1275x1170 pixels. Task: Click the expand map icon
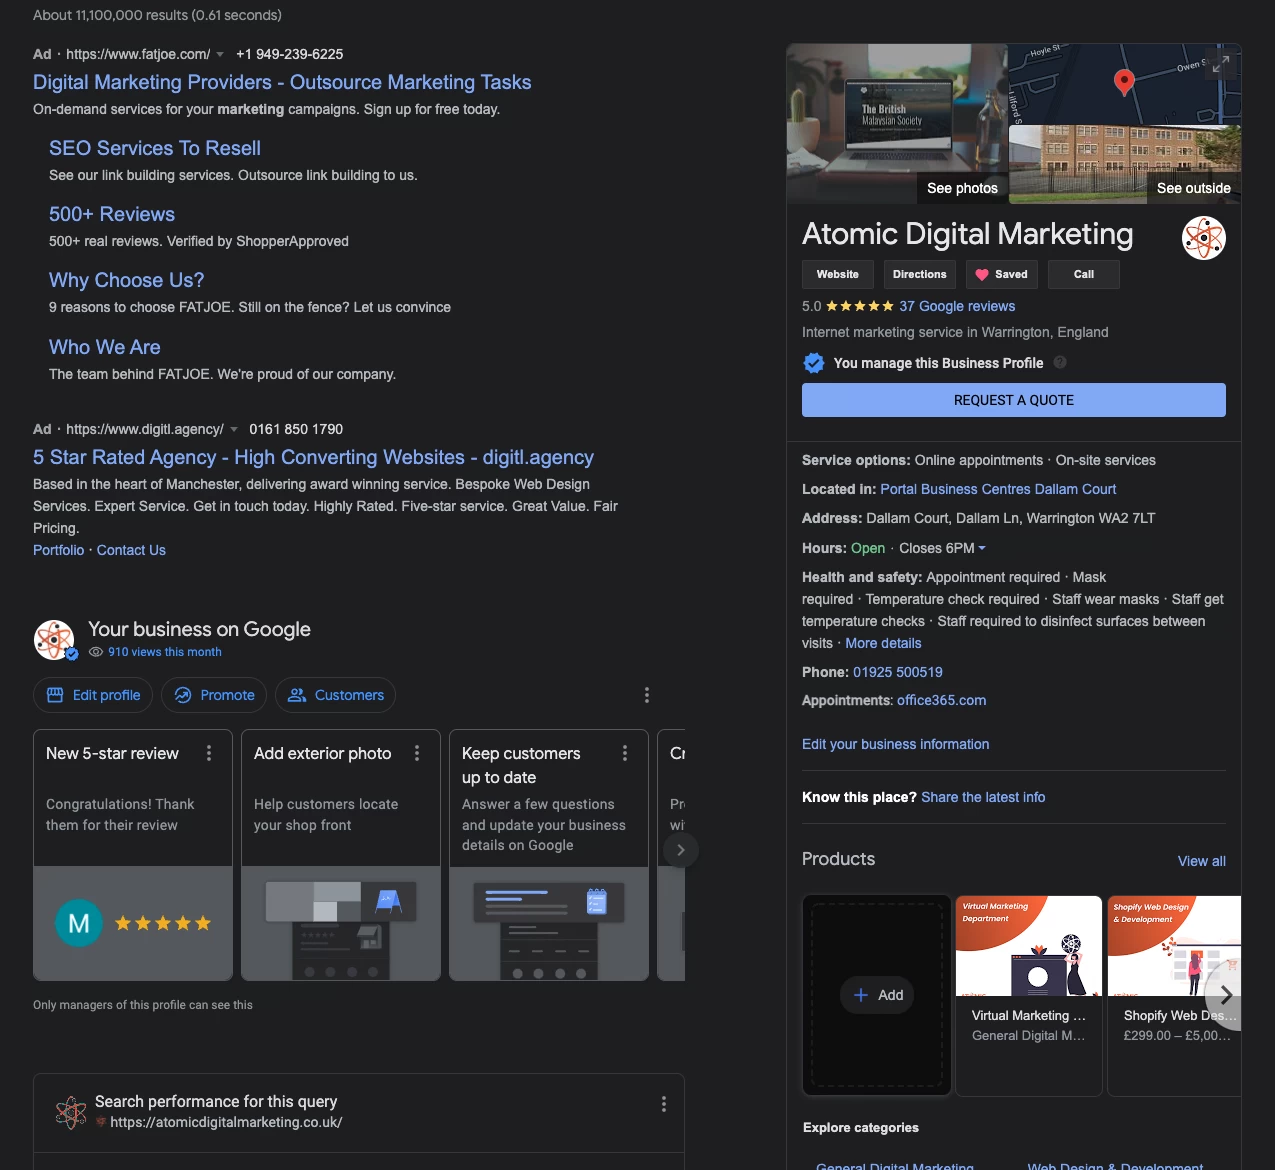coord(1221,64)
